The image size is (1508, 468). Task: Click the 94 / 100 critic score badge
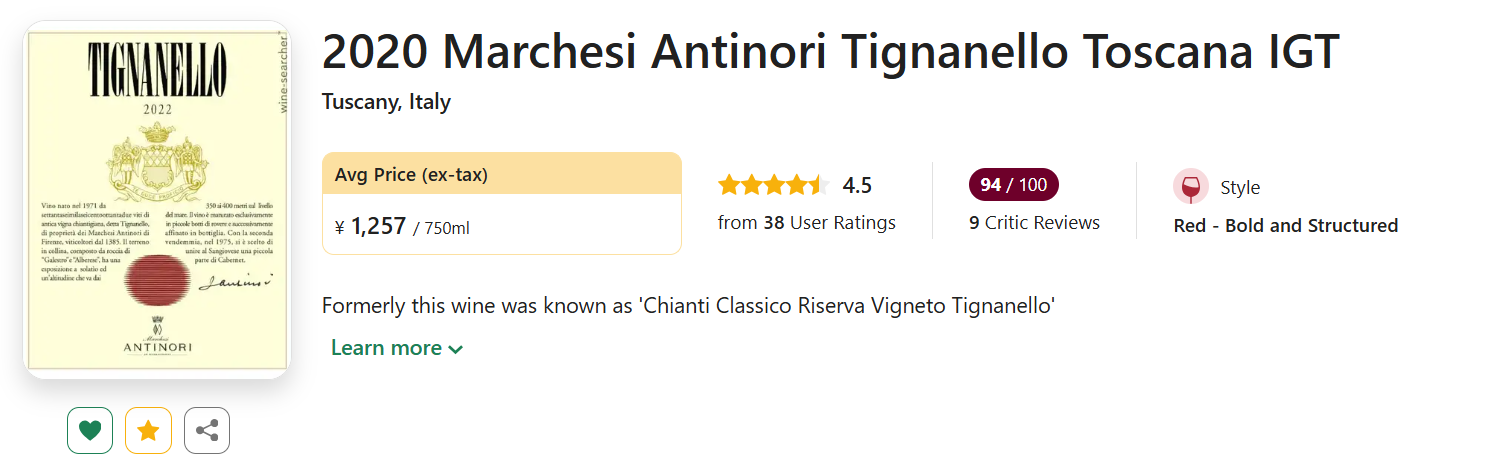click(x=1013, y=185)
